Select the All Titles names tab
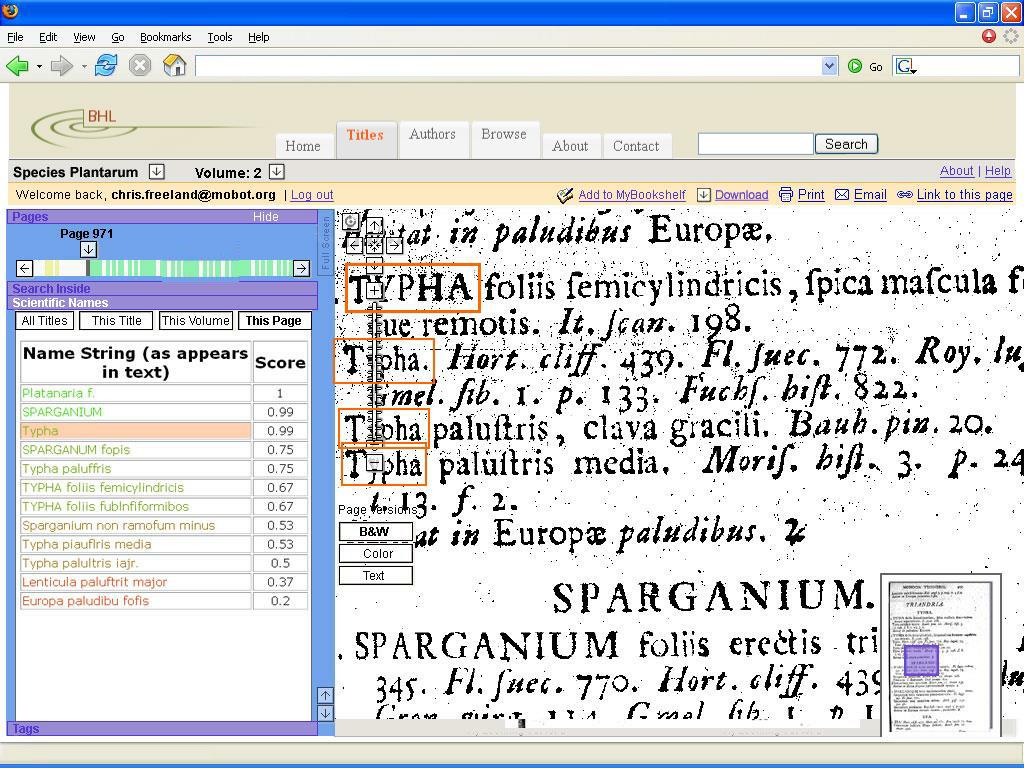Image resolution: width=1024 pixels, height=768 pixels. coord(44,321)
